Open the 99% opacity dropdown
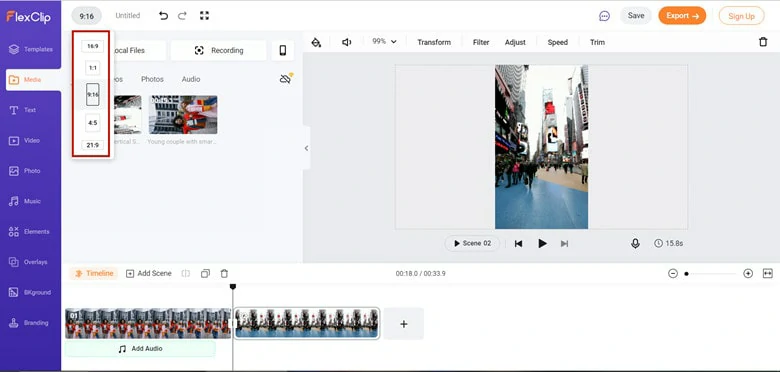 385,42
